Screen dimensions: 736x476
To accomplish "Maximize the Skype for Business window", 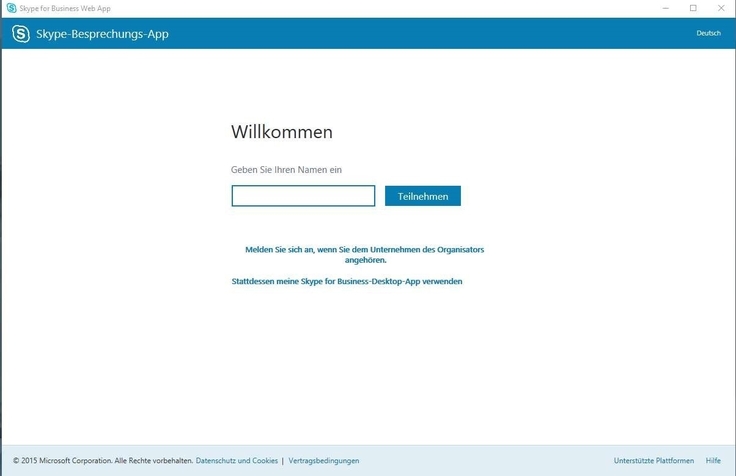I will click(x=693, y=8).
